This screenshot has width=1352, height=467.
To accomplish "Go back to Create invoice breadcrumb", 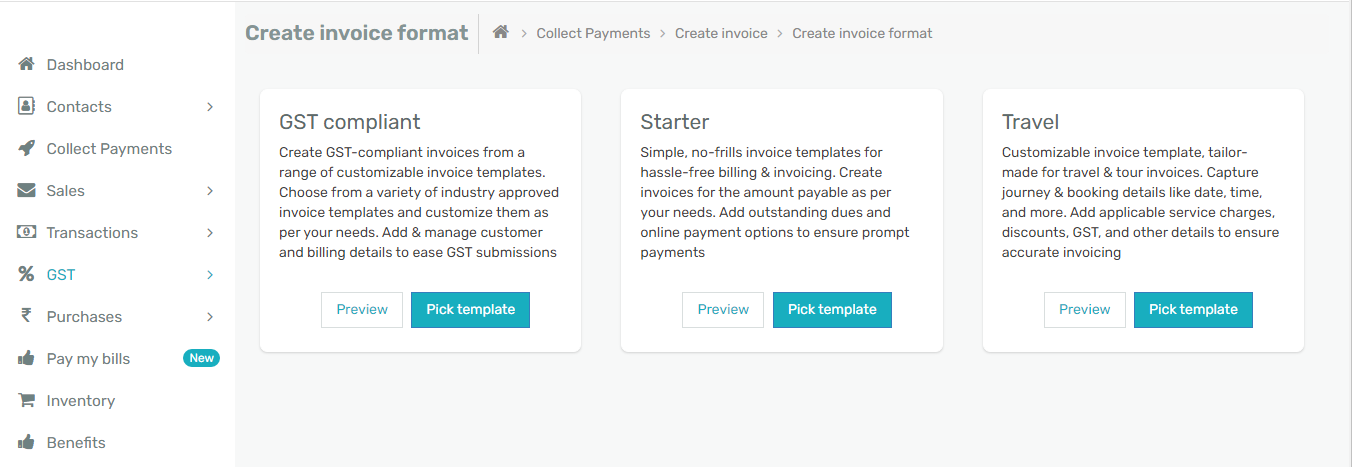I will tap(721, 34).
